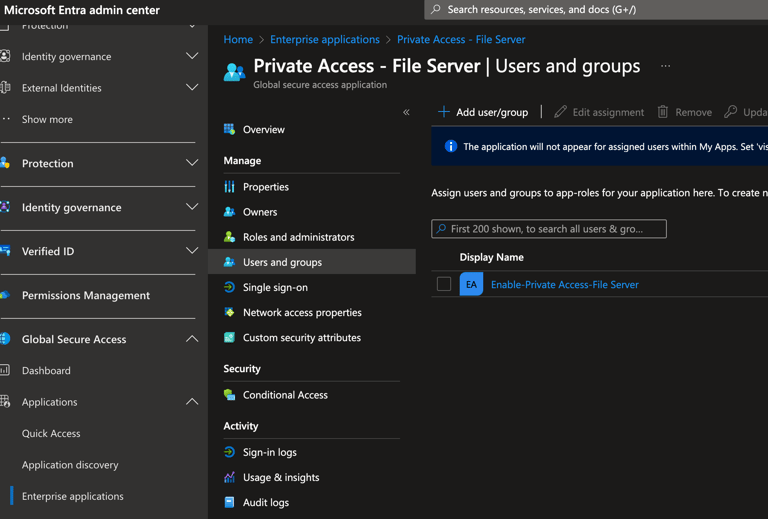The width and height of the screenshot is (768, 519).
Task: Click the Usage & insights chart icon
Action: 229,477
